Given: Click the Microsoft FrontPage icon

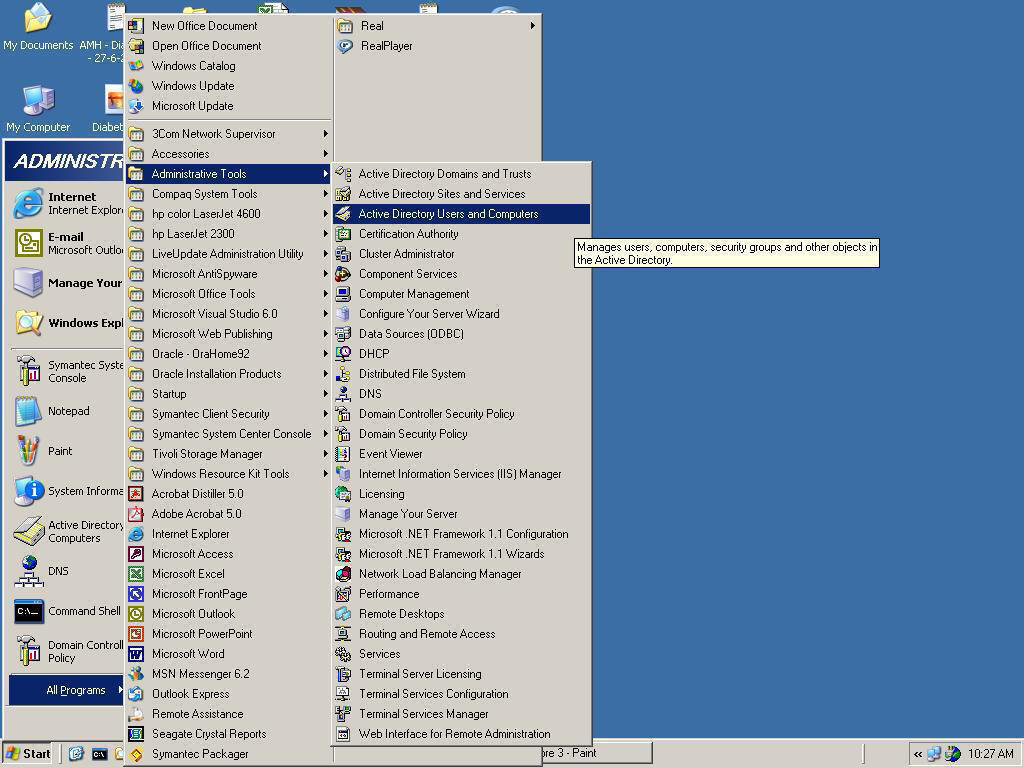Looking at the screenshot, I should (136, 594).
